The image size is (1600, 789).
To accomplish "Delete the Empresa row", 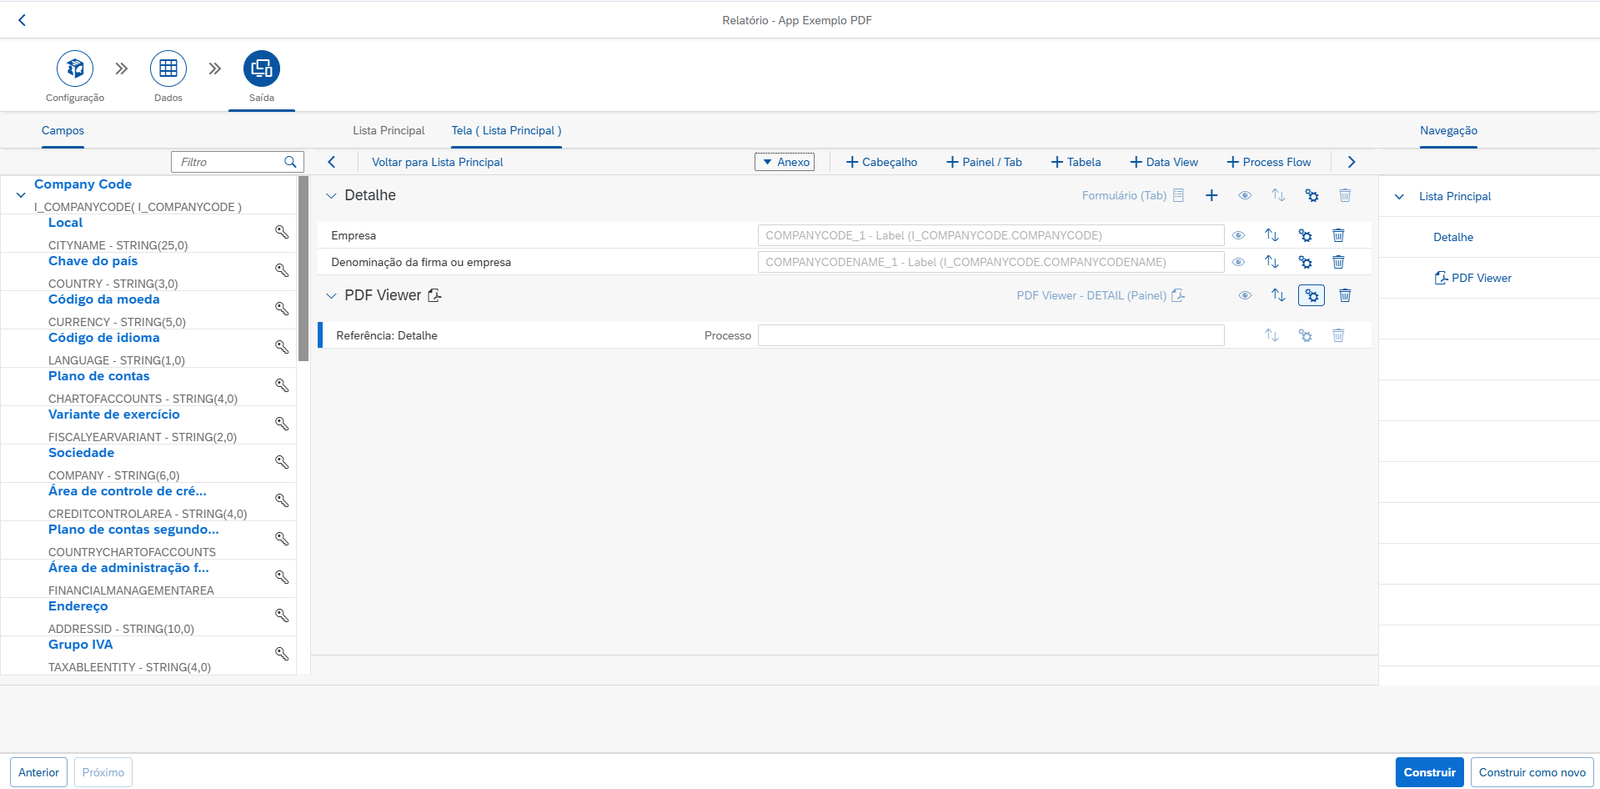I will [1338, 235].
